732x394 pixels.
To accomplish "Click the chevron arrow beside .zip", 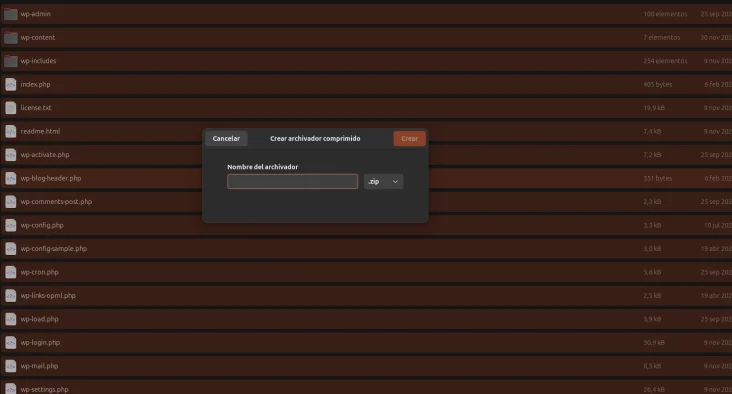I will coord(395,182).
